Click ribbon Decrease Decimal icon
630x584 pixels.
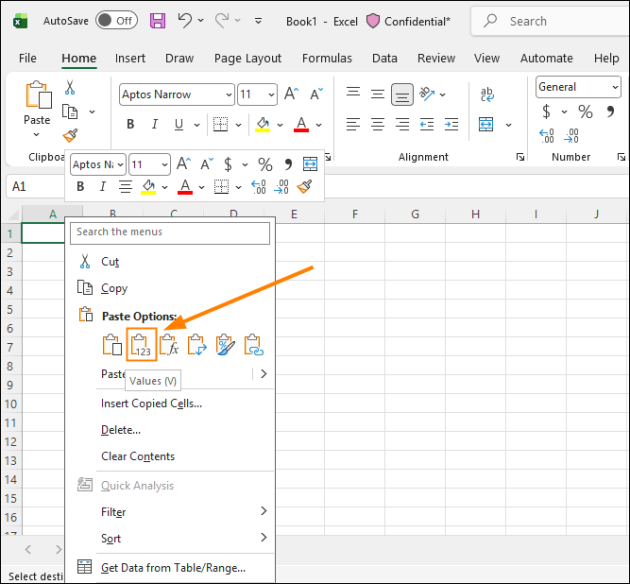coord(571,136)
